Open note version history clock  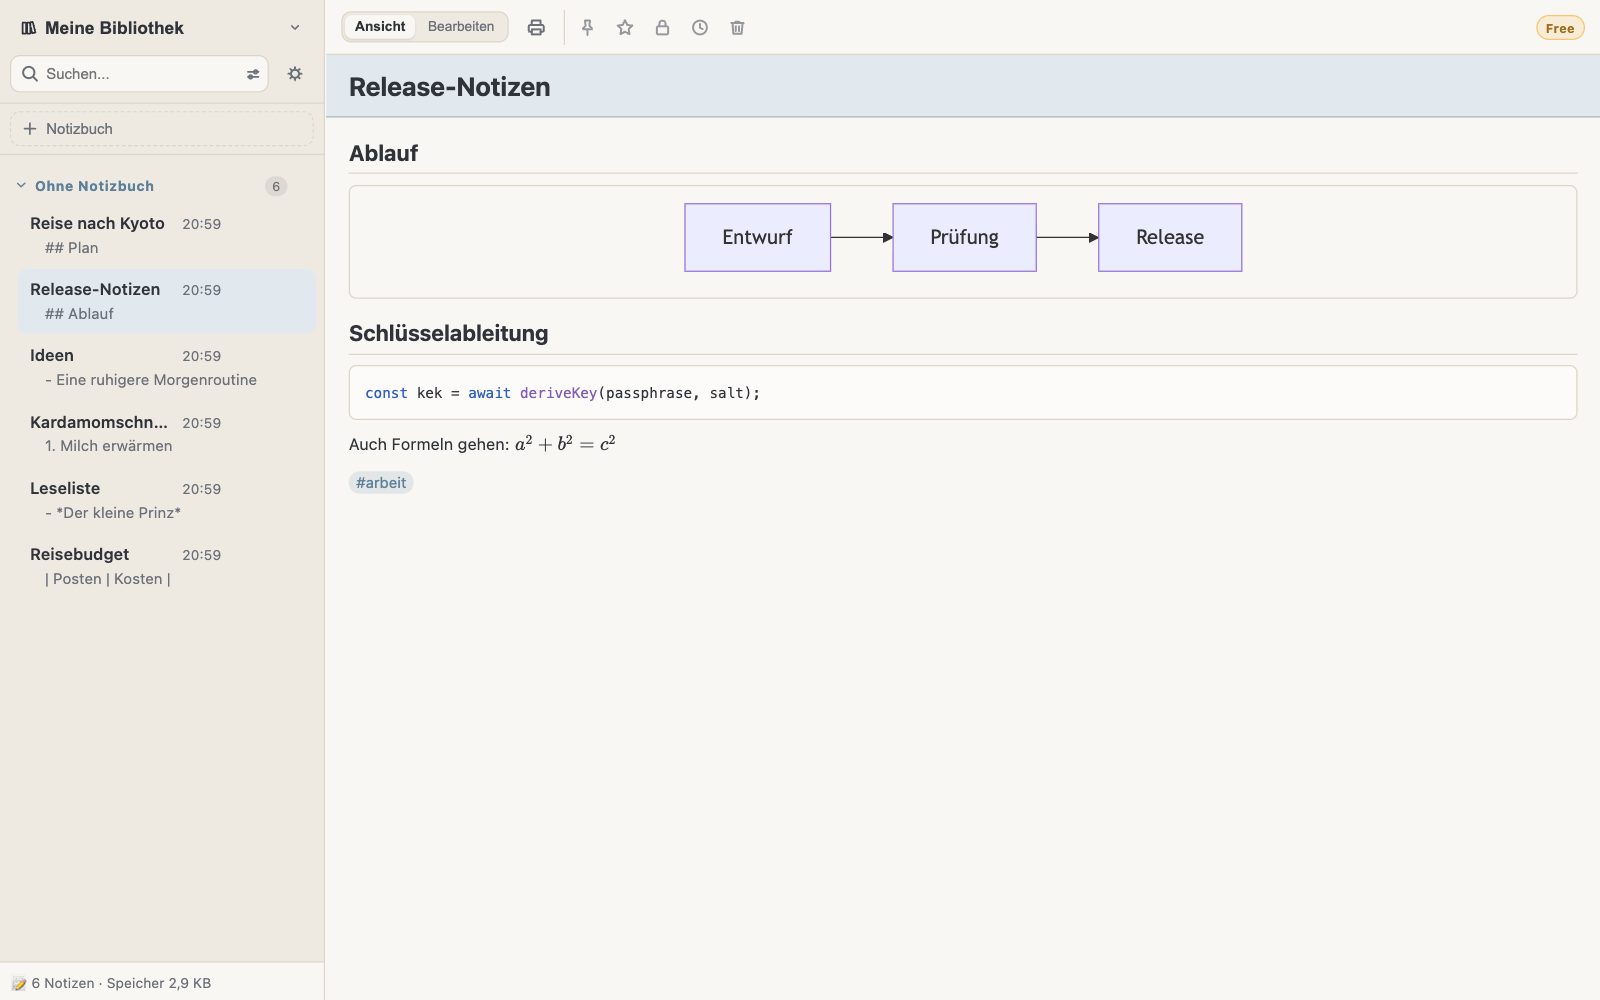pyautogui.click(x=700, y=28)
